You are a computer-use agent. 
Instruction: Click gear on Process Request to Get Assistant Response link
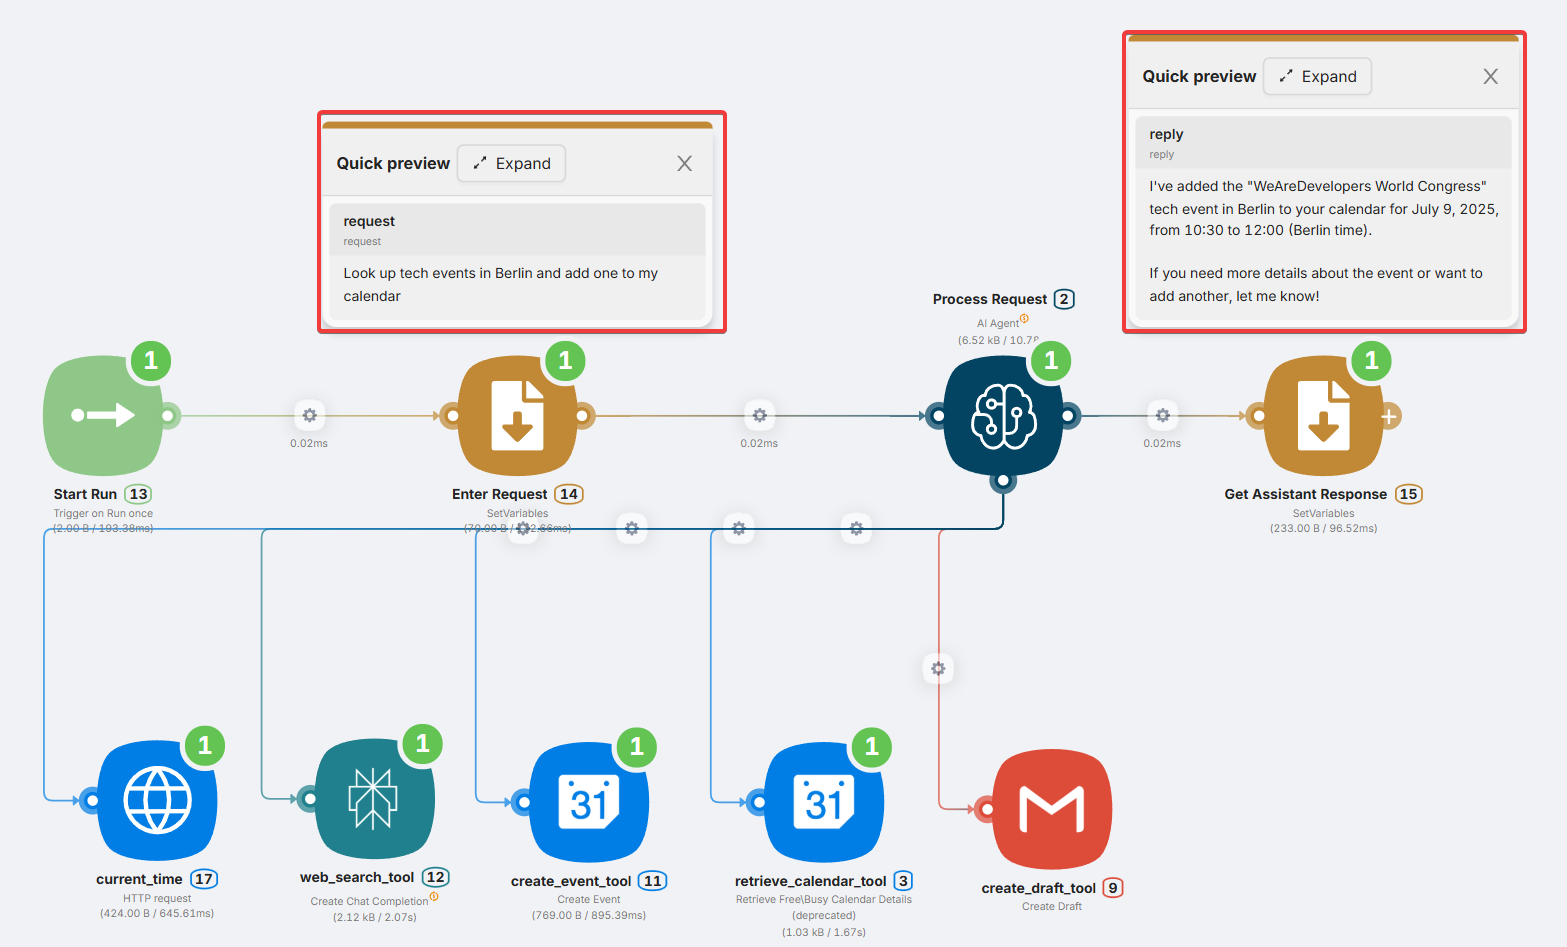(1162, 415)
